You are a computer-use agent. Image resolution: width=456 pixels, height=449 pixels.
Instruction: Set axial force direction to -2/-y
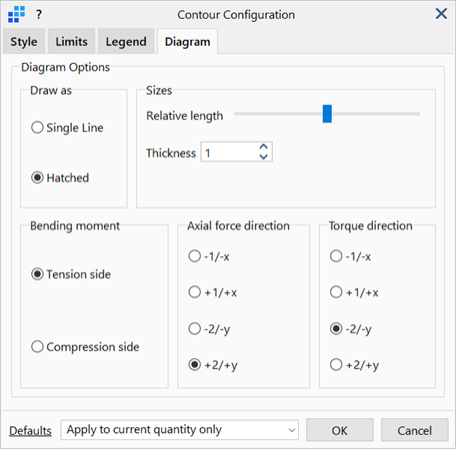195,328
